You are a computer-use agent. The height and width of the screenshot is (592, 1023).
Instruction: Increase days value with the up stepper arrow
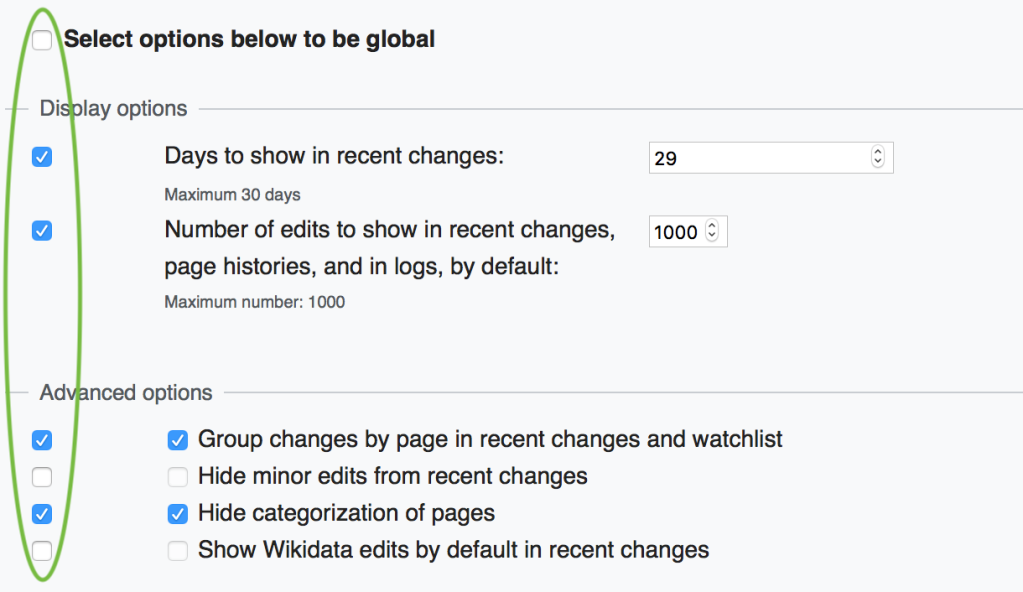(878, 151)
